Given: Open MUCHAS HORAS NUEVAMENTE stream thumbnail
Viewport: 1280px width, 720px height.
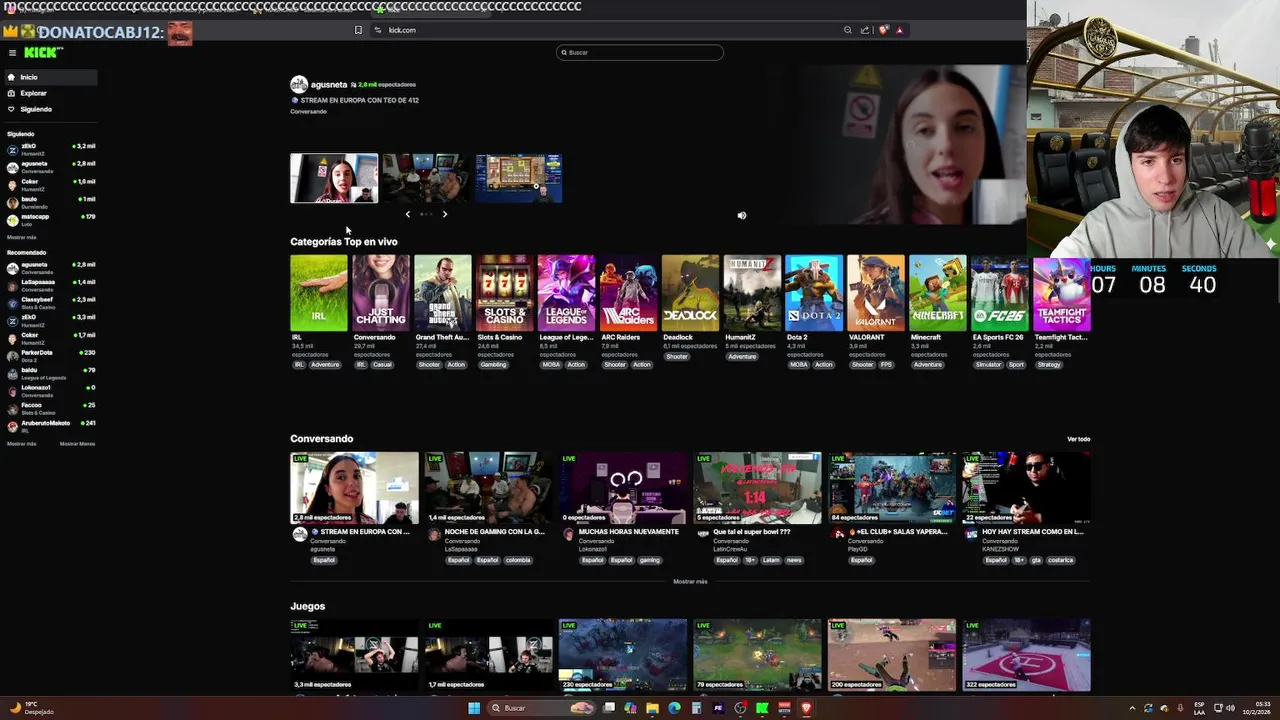Looking at the screenshot, I should [623, 488].
